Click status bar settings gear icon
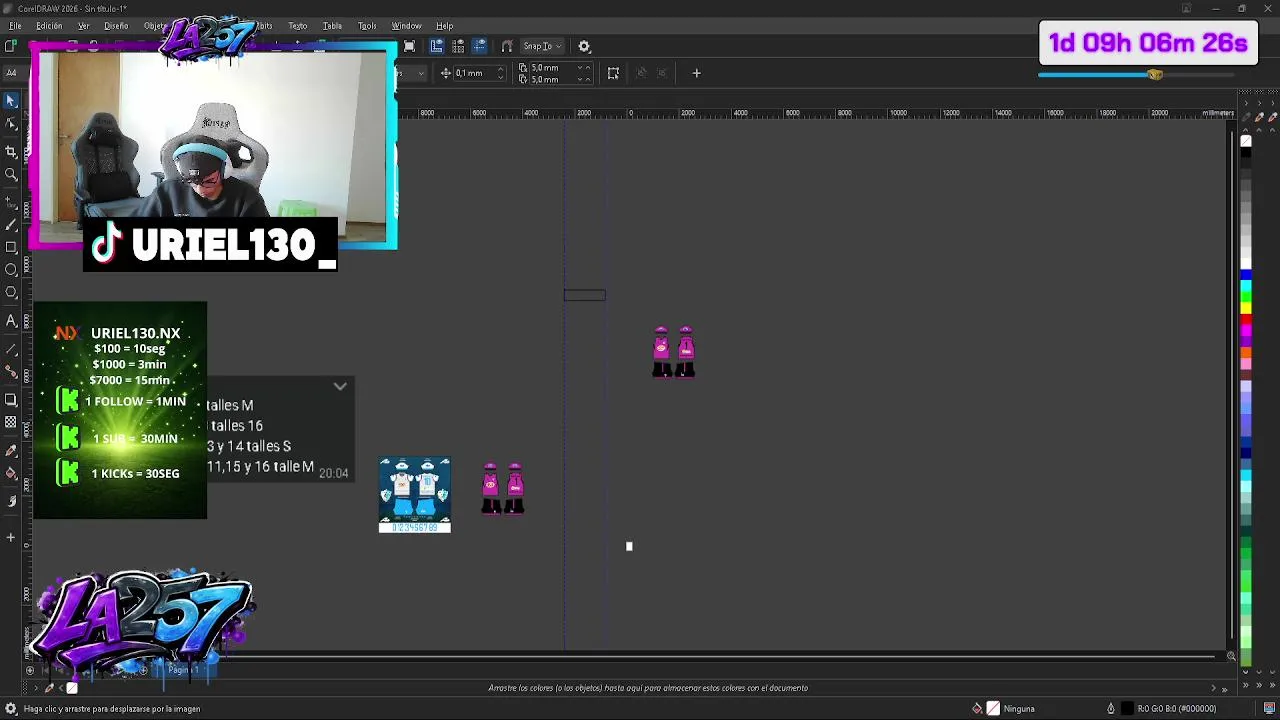 pos(11,709)
